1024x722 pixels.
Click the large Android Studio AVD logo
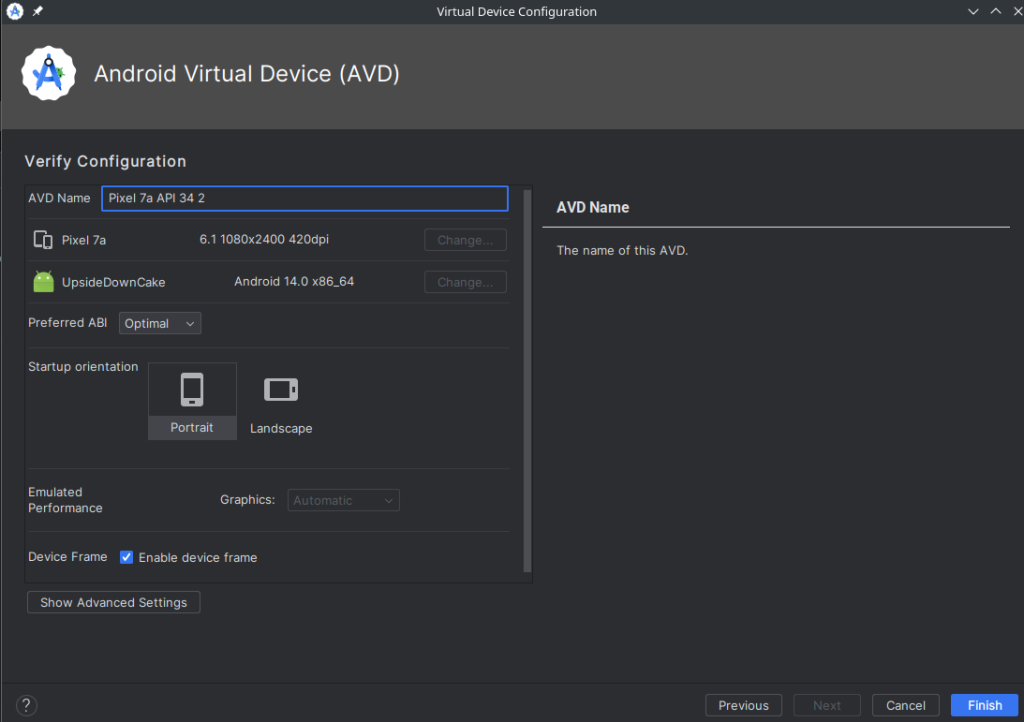click(48, 74)
